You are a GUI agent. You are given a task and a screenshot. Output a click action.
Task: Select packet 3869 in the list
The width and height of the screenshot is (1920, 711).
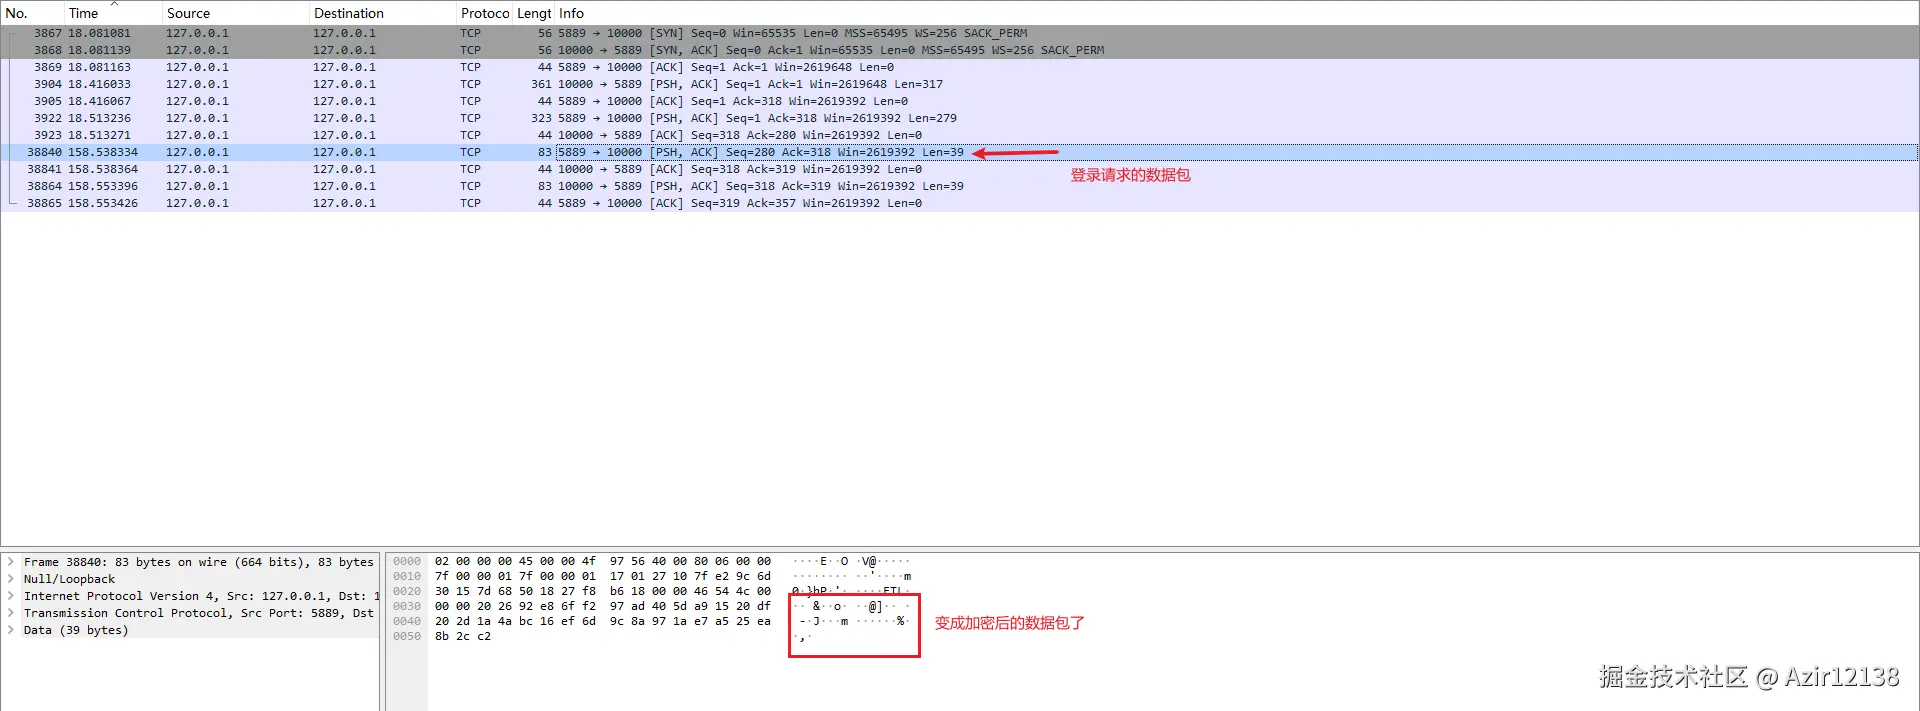960,67
